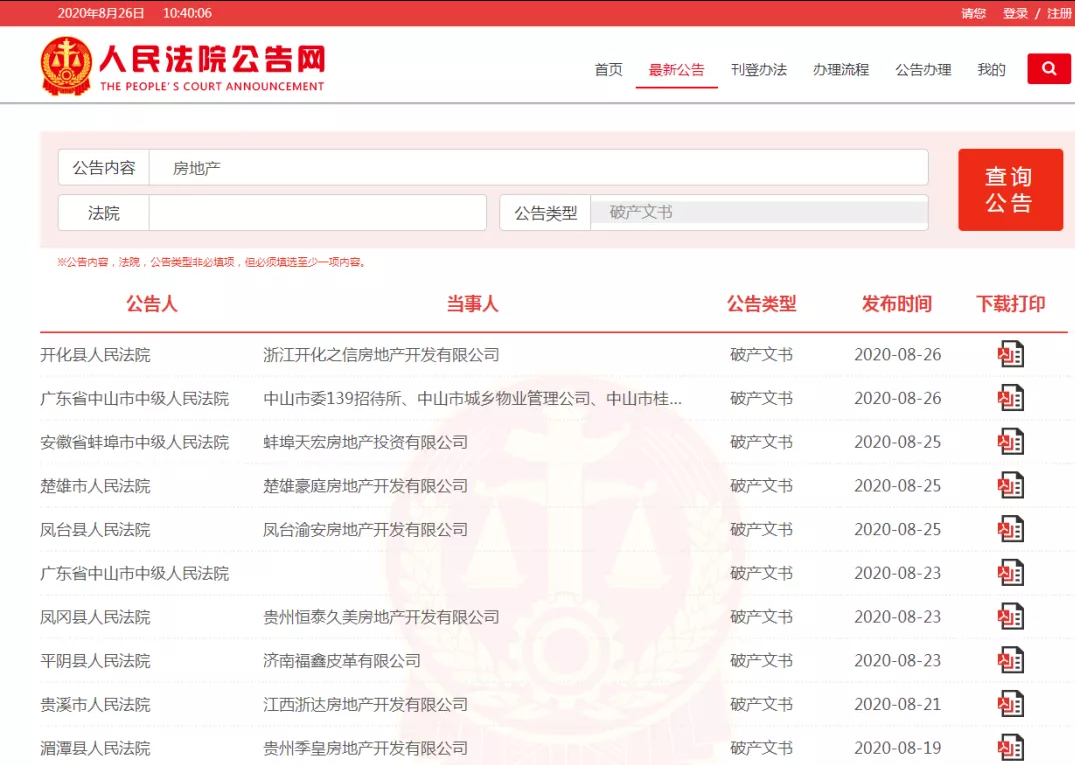Focus the empty 法院 input field

point(317,213)
